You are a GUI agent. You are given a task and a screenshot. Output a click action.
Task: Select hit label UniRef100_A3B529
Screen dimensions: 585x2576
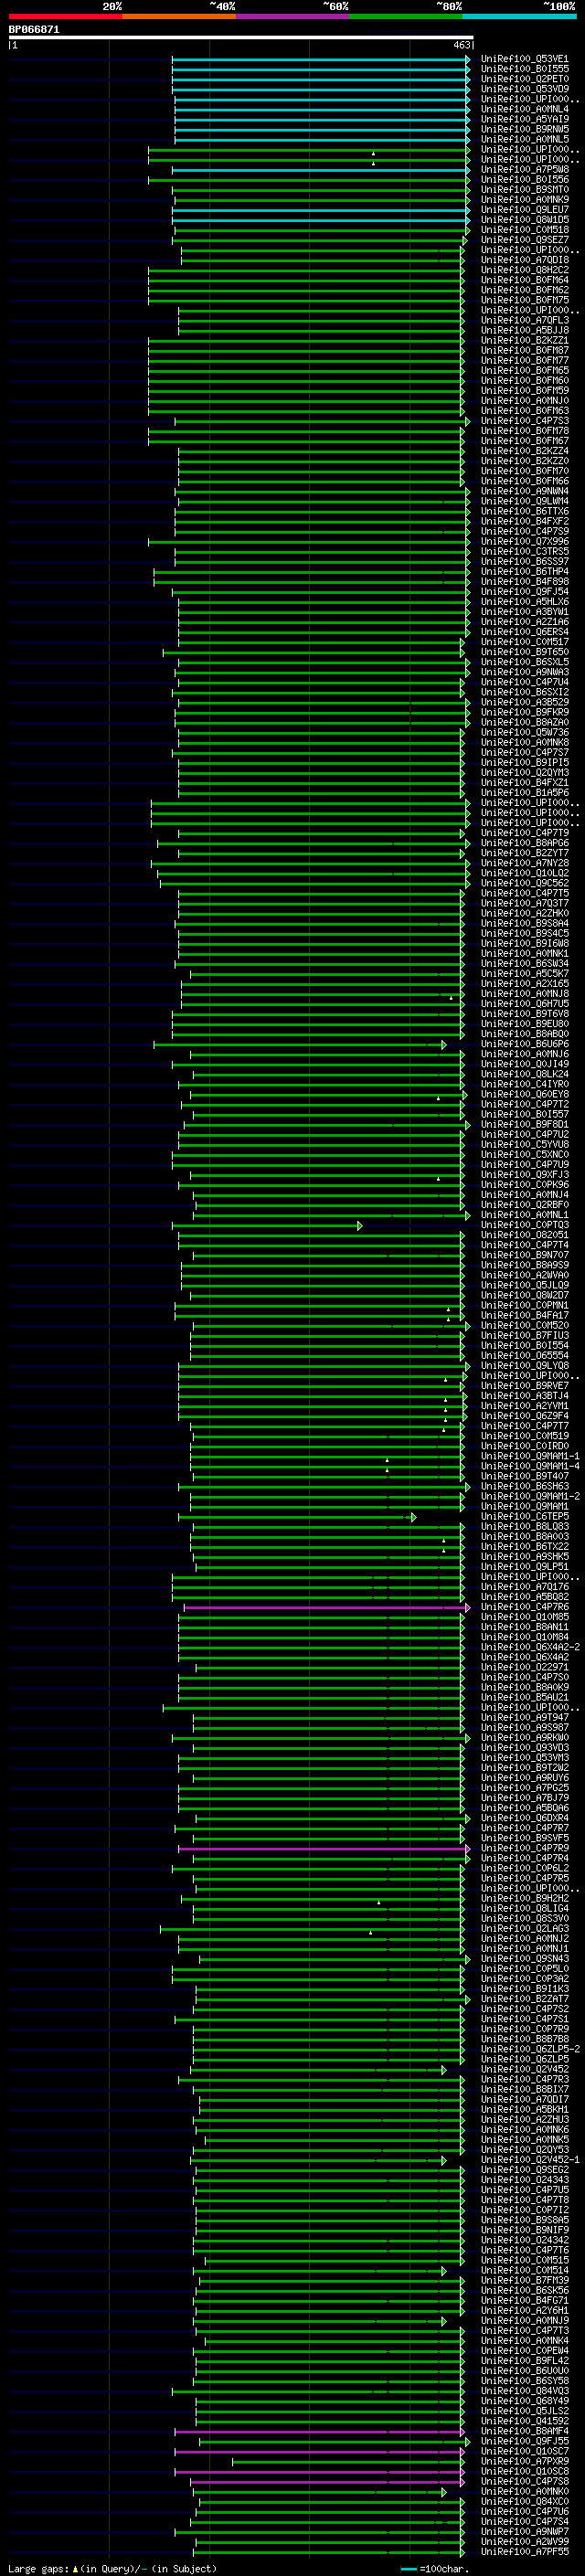point(524,702)
